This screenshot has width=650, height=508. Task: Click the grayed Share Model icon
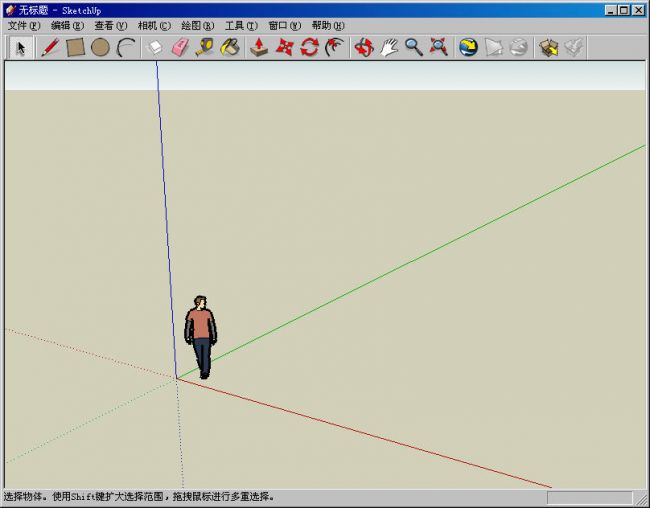[x=574, y=47]
